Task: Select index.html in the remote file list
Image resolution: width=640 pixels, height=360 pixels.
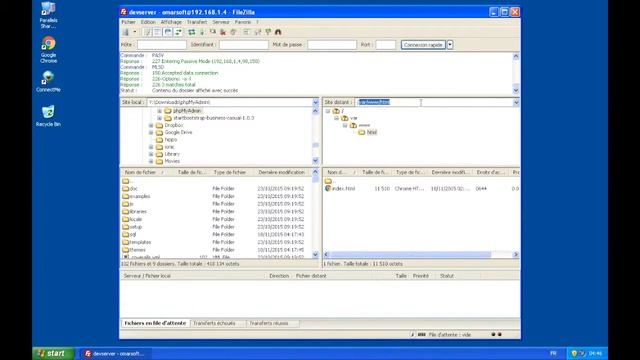Action: click(x=343, y=189)
